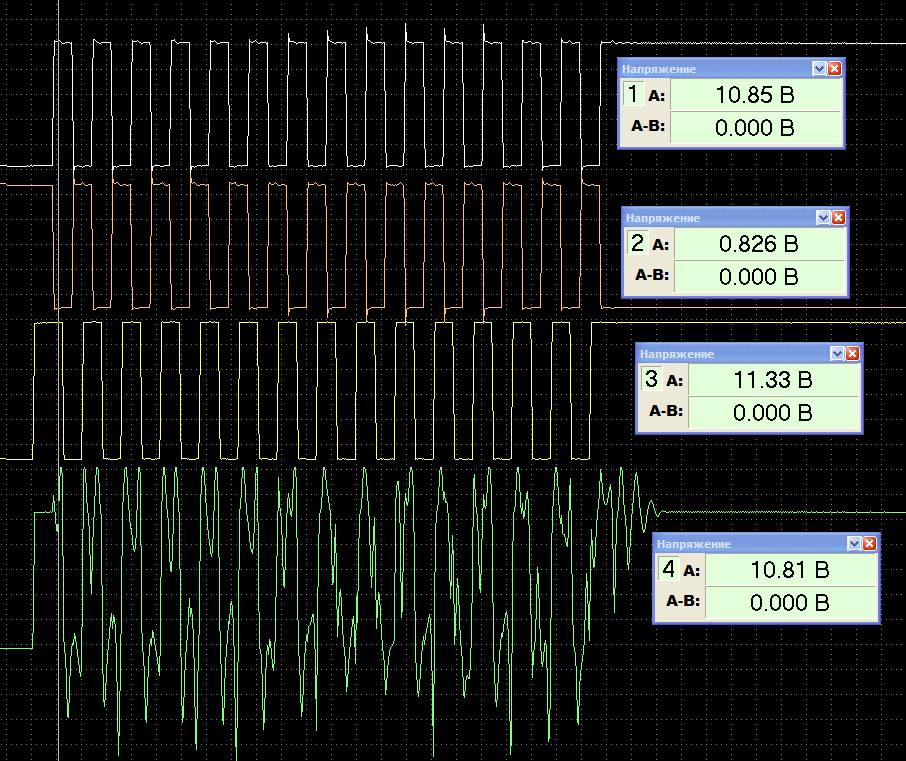Screen dimensions: 906x761
Task: Open the dropdown arrow on channel 2 voltage panel
Action: pos(823,217)
